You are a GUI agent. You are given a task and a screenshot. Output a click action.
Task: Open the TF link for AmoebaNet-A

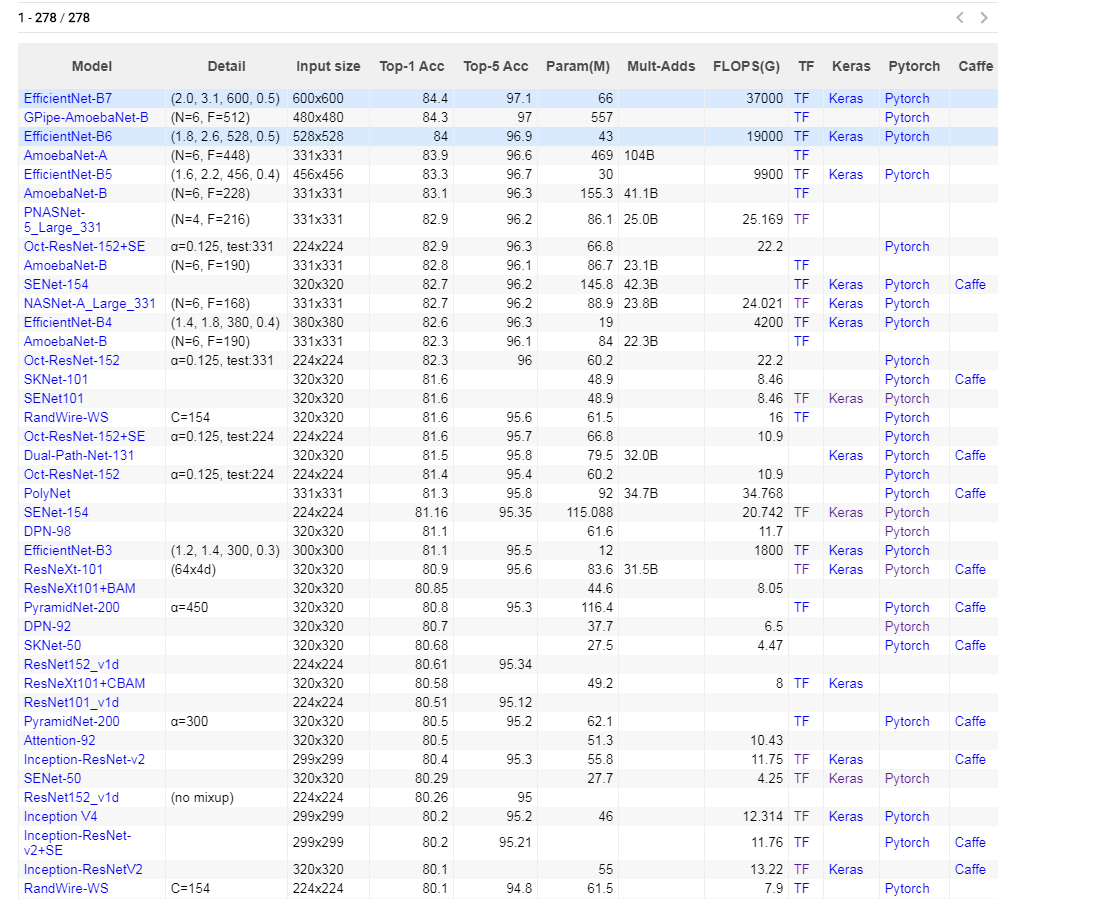805,155
